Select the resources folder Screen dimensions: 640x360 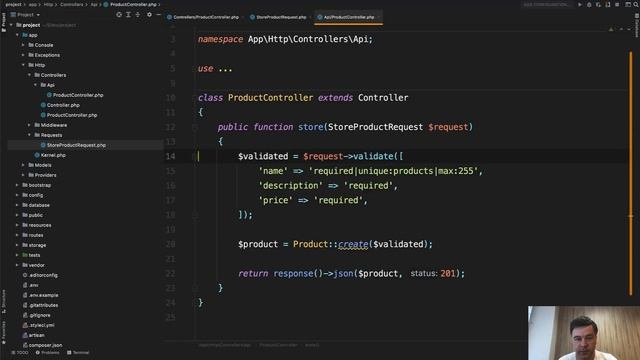tap(37, 225)
